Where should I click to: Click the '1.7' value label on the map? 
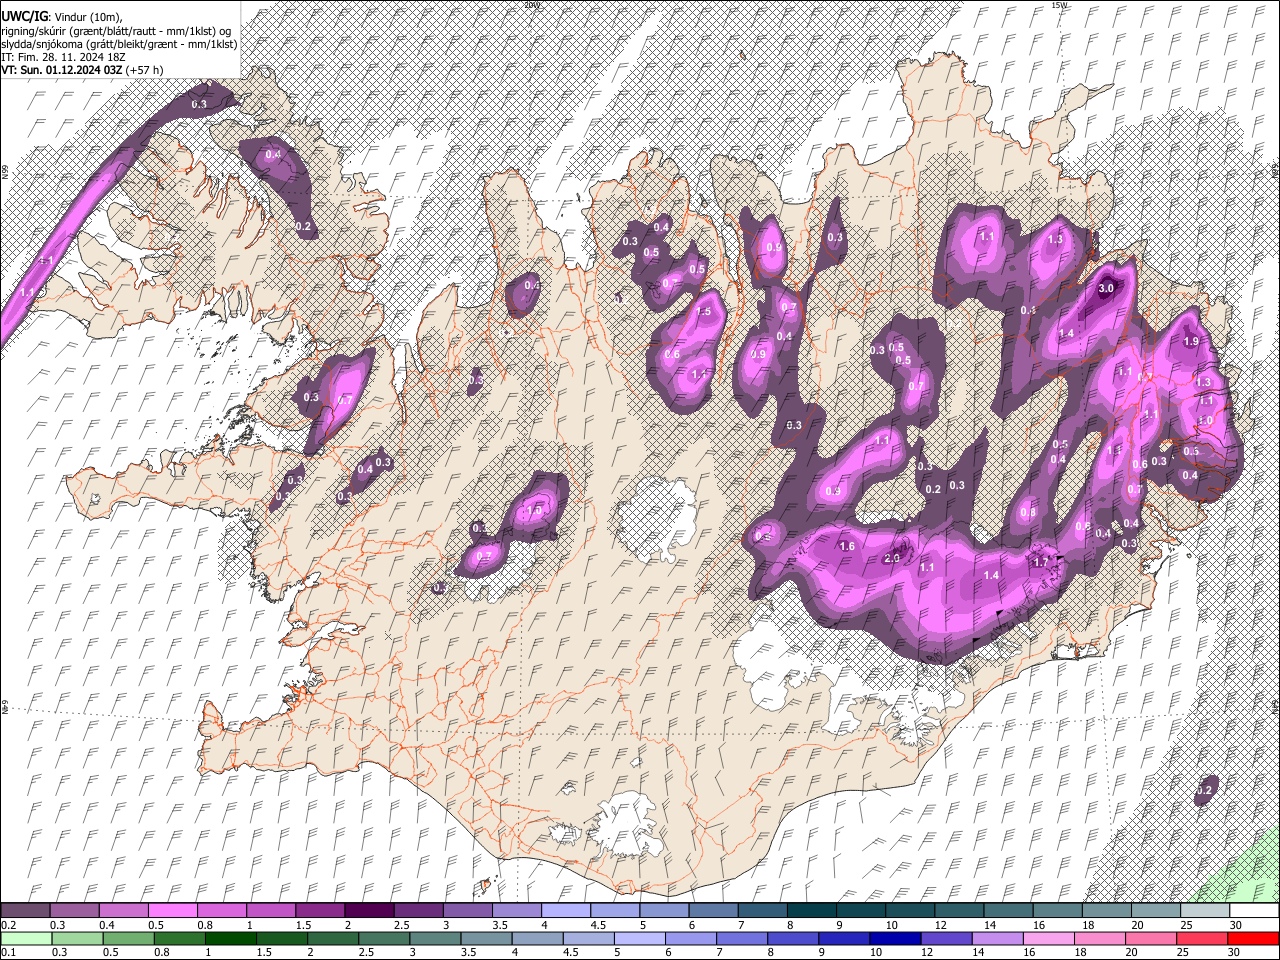(1040, 562)
